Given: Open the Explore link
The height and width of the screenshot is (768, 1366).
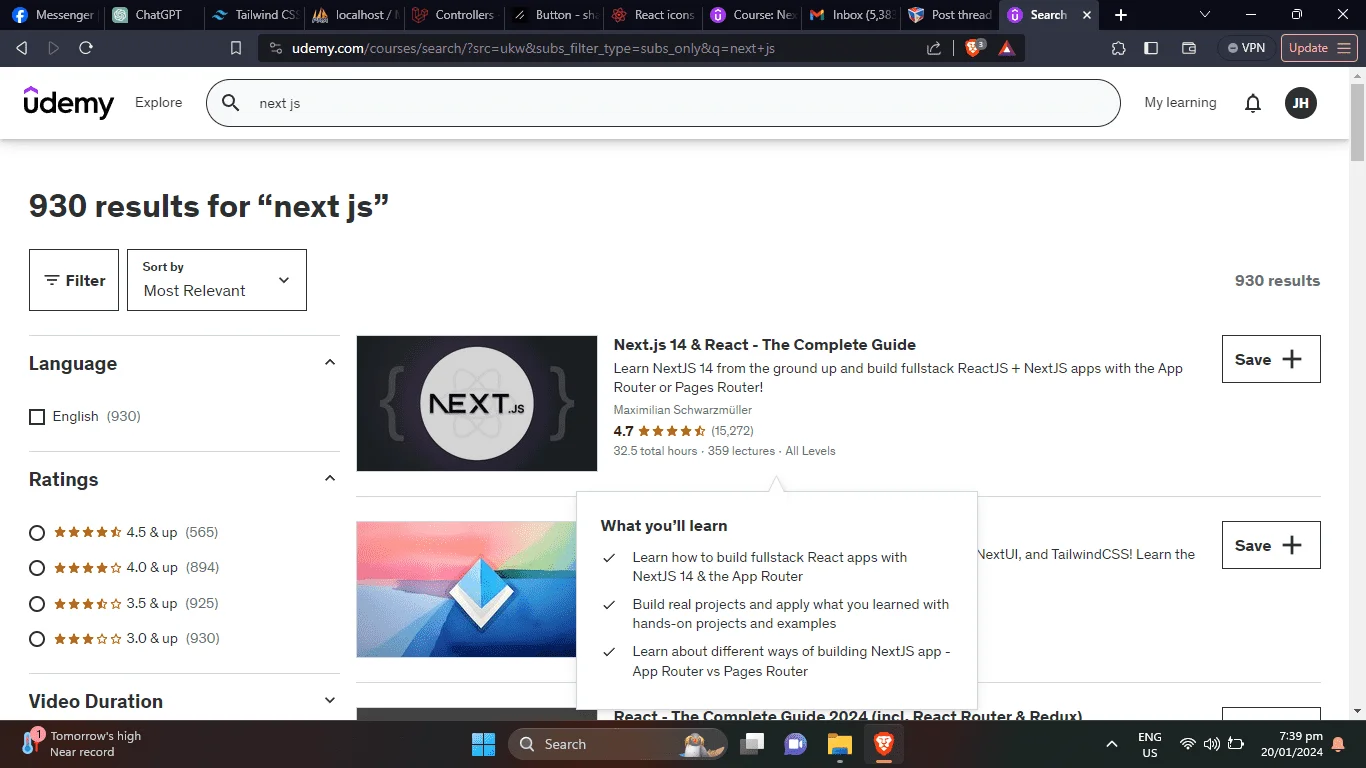Looking at the screenshot, I should click(159, 102).
